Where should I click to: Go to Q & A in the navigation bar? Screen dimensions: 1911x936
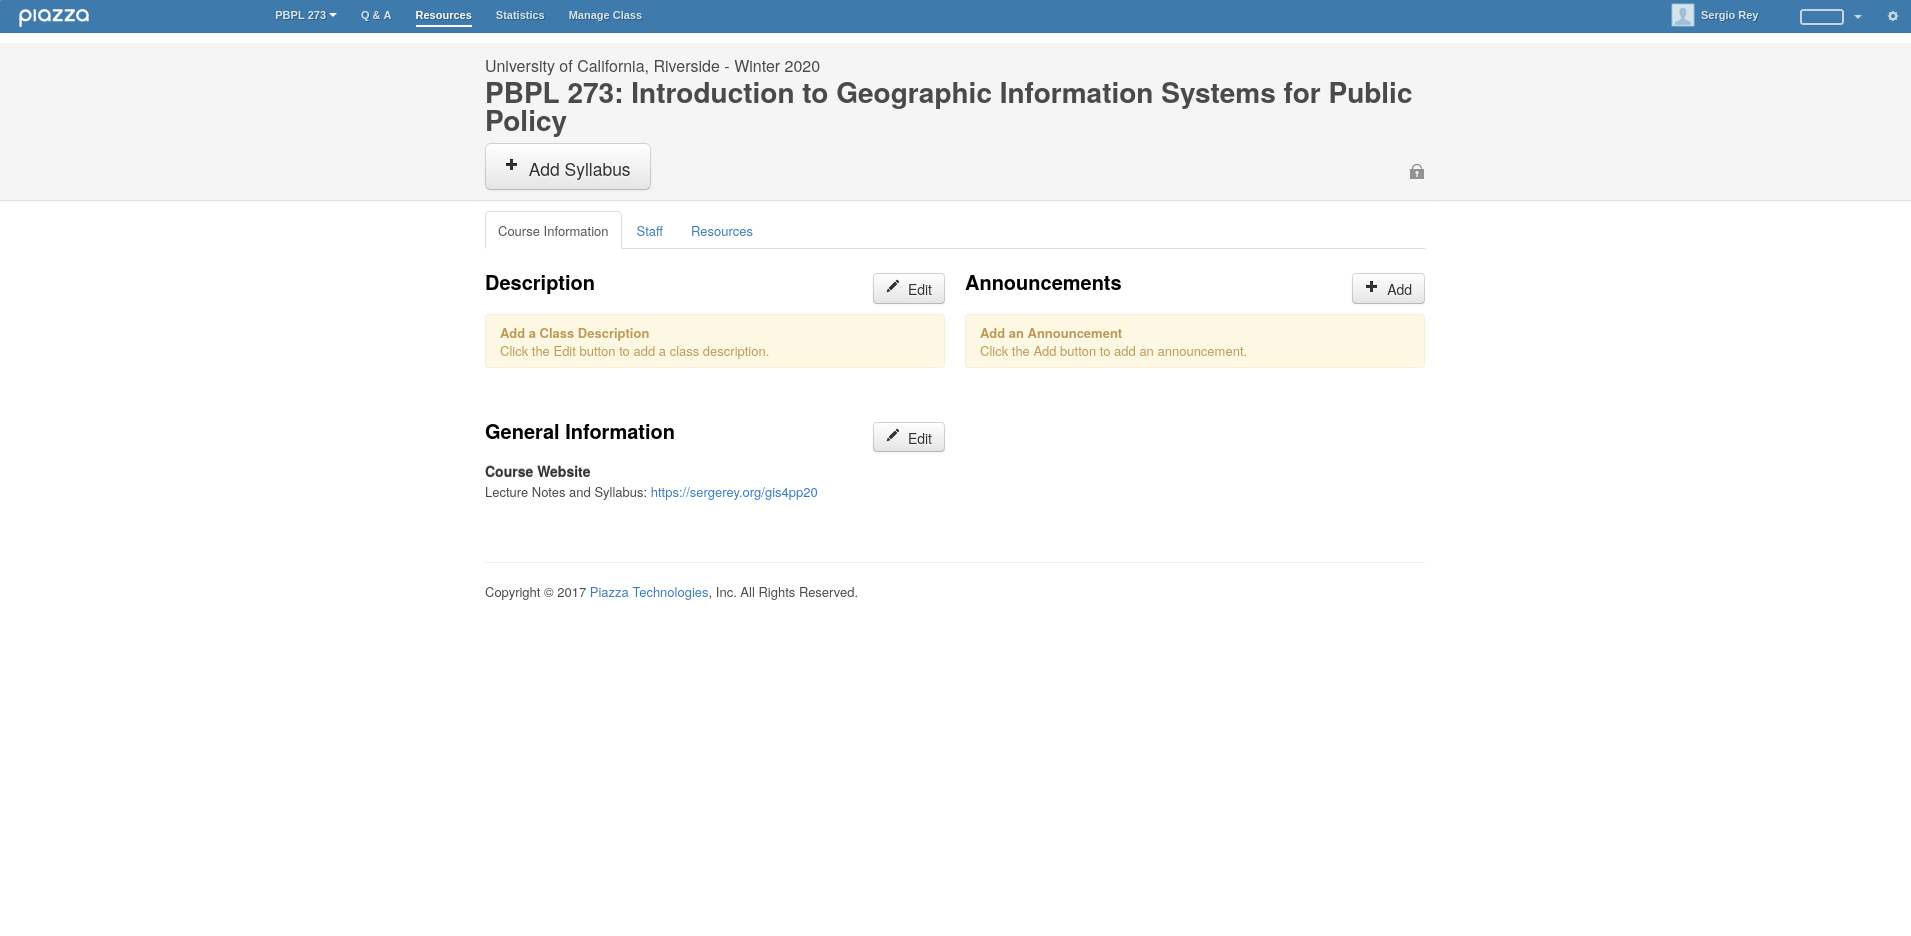(x=376, y=15)
